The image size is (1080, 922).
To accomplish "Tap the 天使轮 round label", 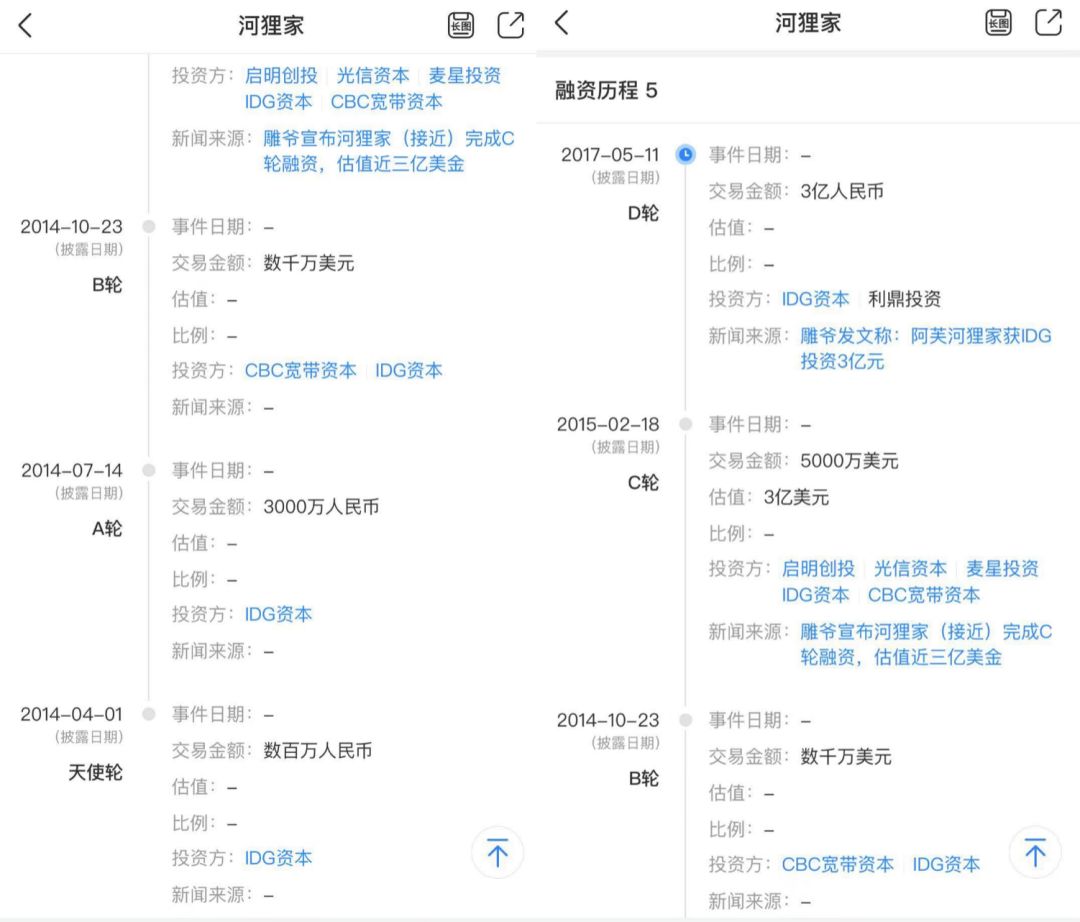I will coord(95,773).
